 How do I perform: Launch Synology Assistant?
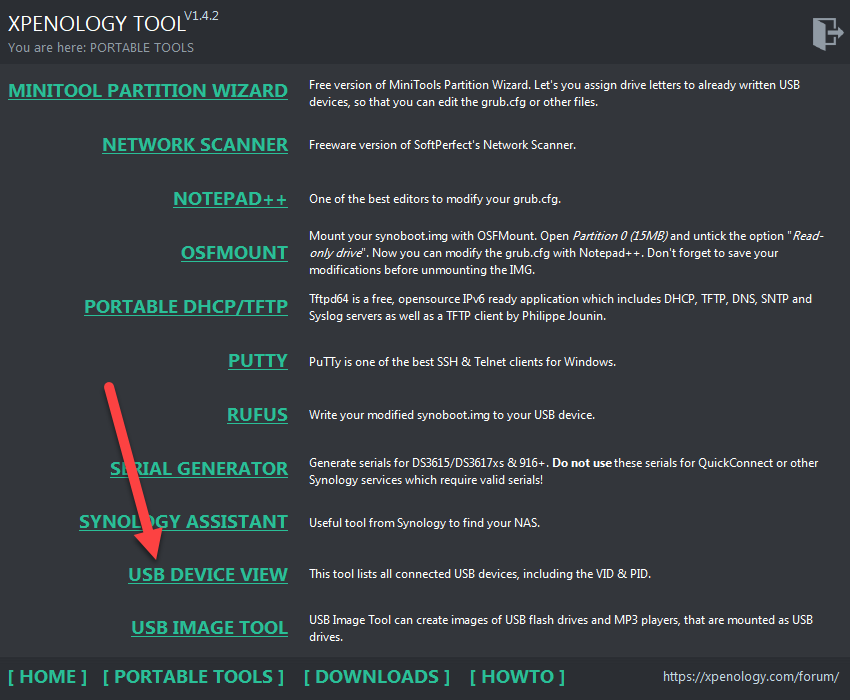tap(183, 522)
